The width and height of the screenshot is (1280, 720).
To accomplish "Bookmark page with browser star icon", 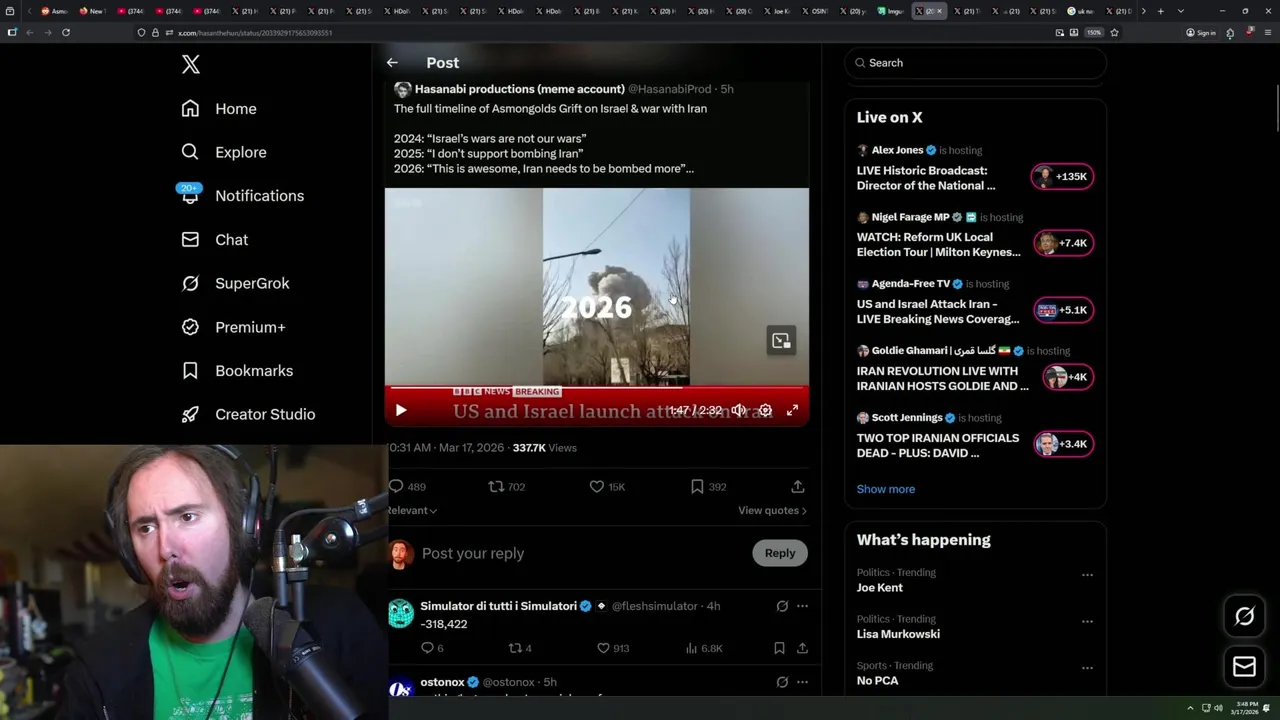I will tap(1114, 32).
